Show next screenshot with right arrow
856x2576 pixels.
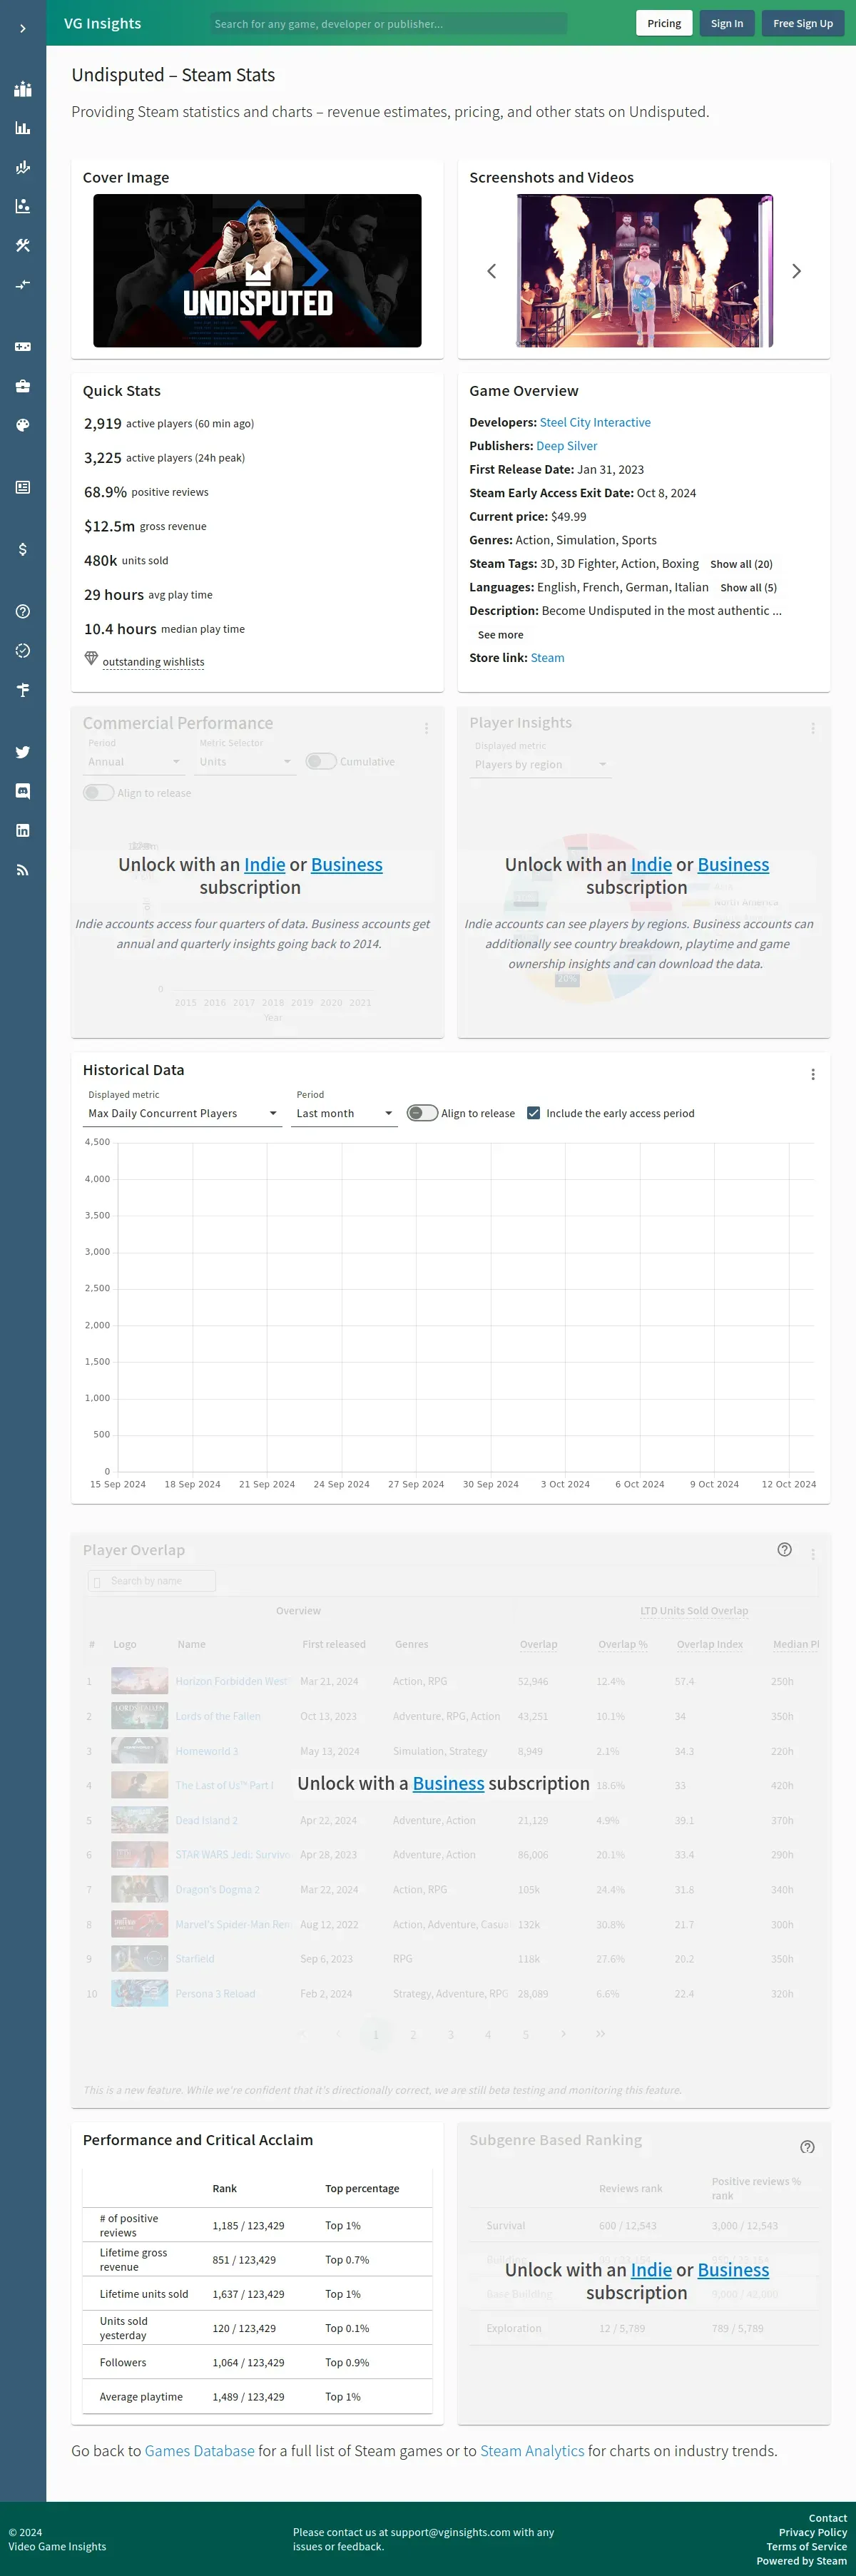click(x=796, y=271)
